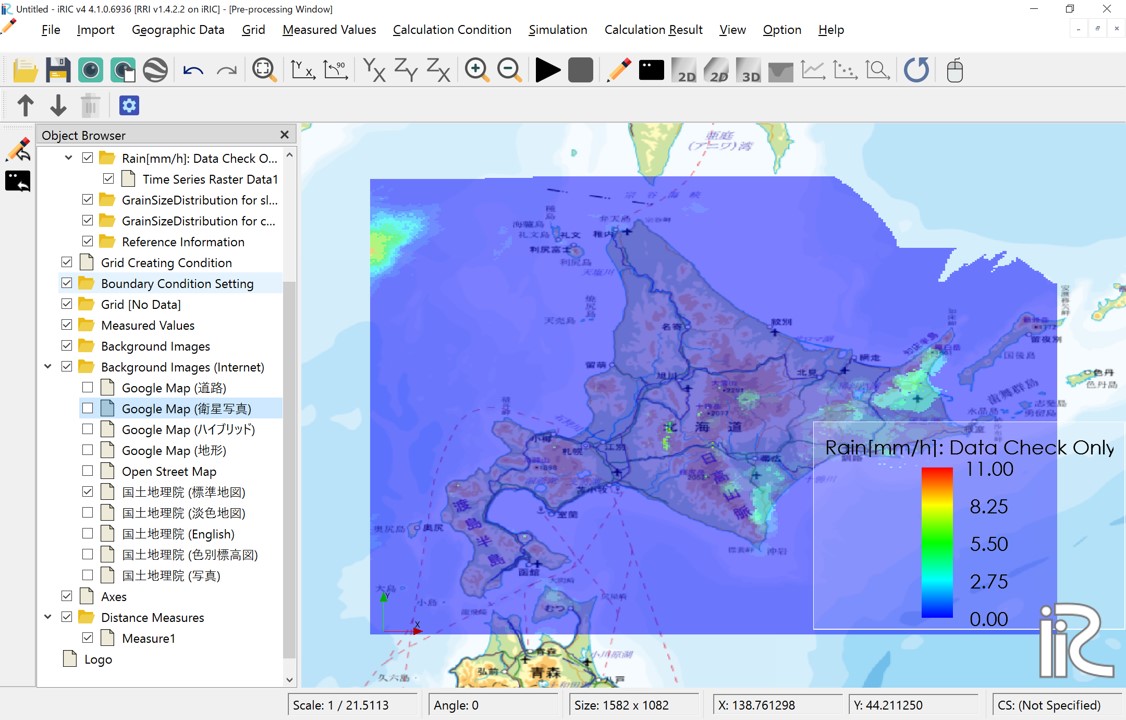Toggle the Axes checkbox
This screenshot has height=720, width=1126.
point(67,596)
